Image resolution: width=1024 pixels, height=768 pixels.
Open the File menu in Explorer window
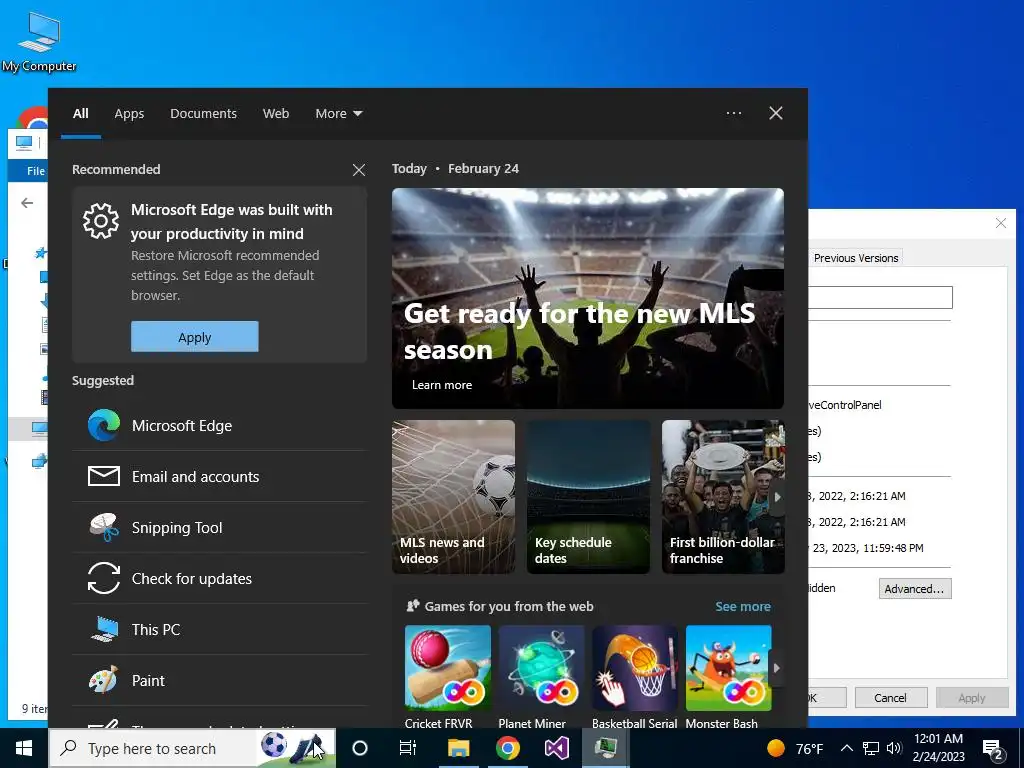pyautogui.click(x=35, y=171)
